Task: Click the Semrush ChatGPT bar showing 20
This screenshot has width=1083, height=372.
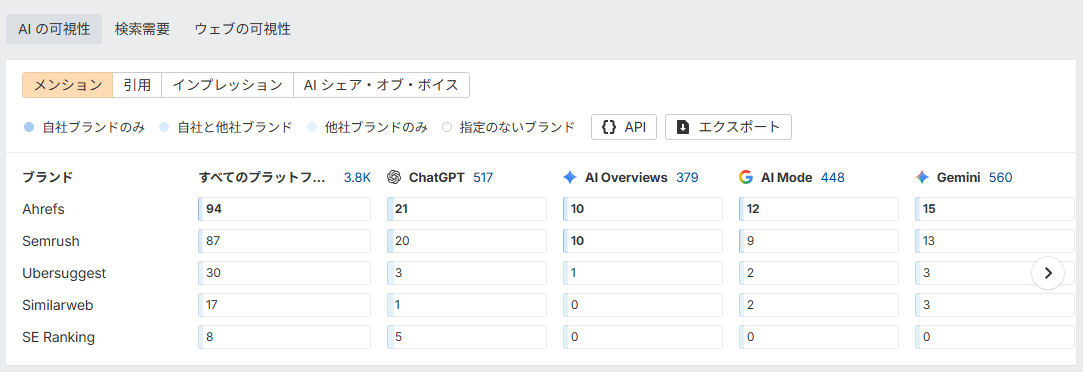Action: [x=466, y=241]
